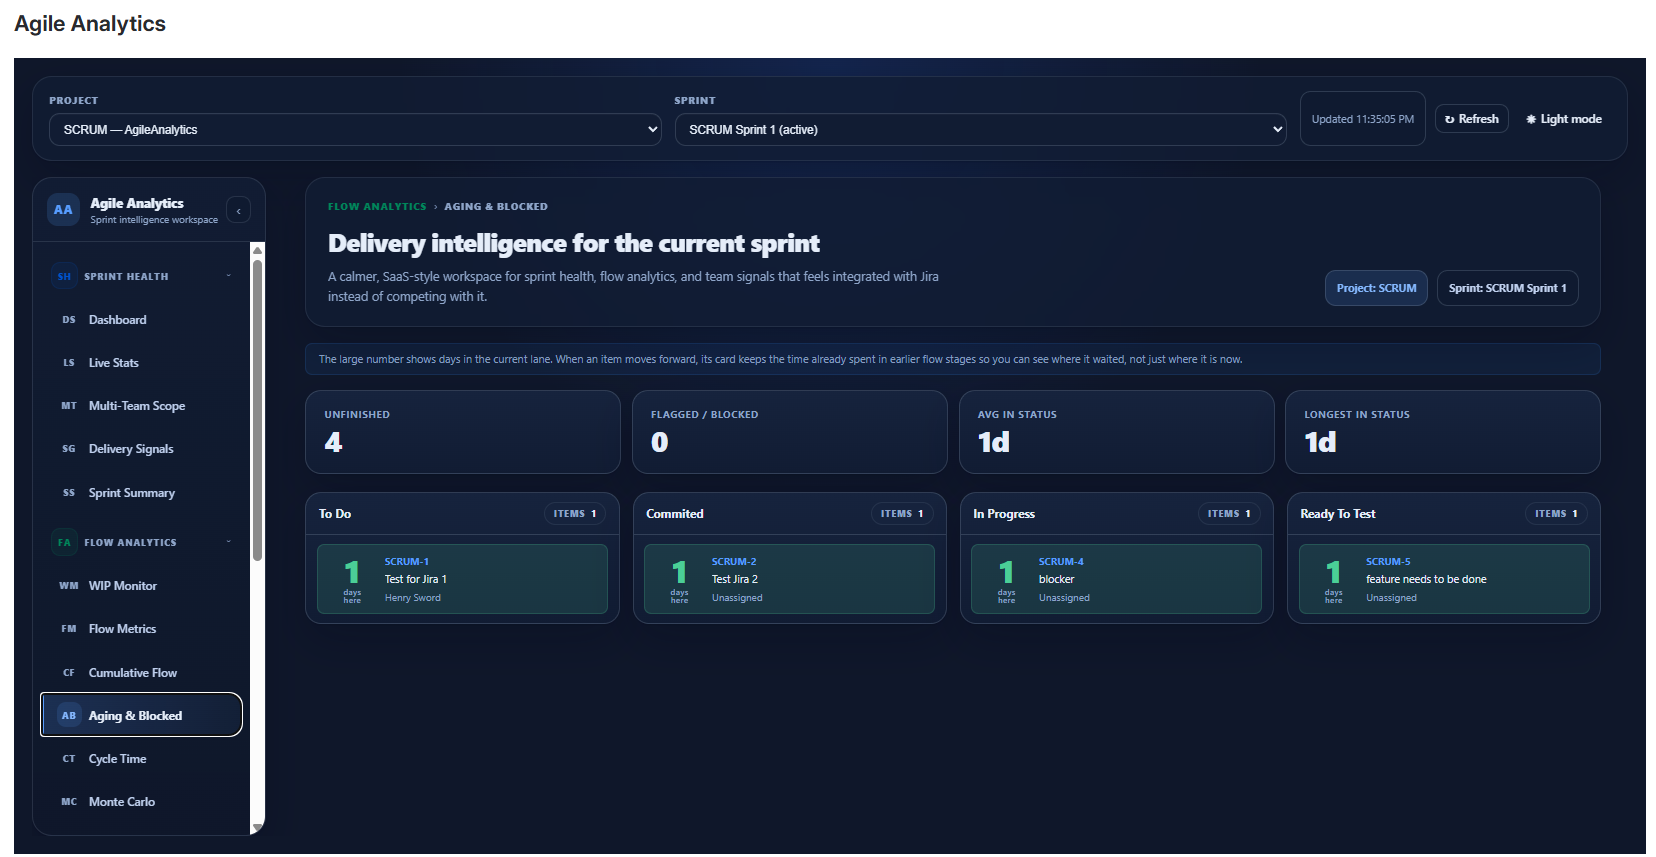Click the sidebar scrollbar down arrow
Screen dimensions: 1656x857
(258, 828)
